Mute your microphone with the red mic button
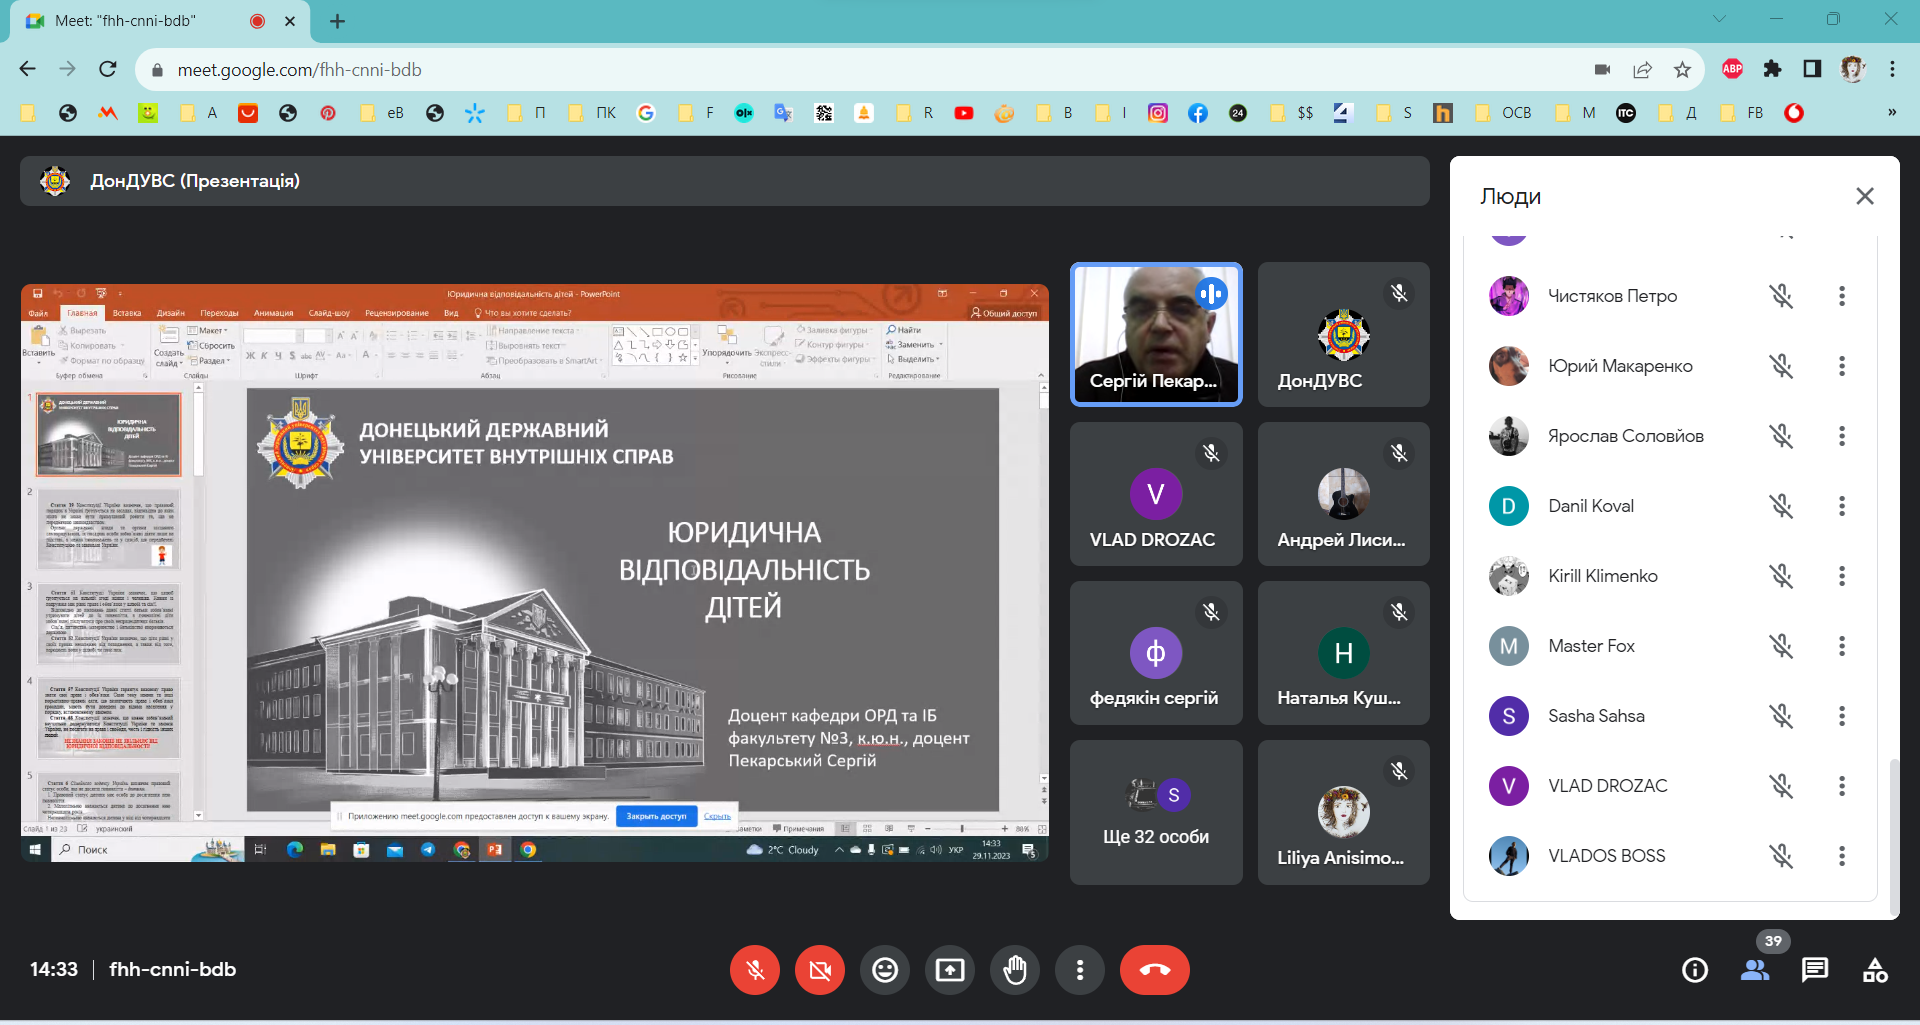The height and width of the screenshot is (1025, 1920). click(755, 970)
